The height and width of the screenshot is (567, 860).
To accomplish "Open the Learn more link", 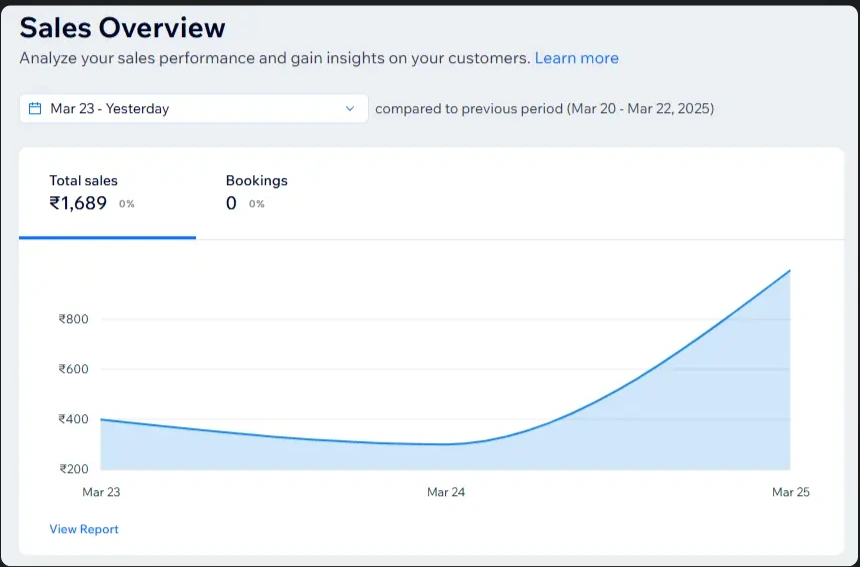I will pos(576,58).
